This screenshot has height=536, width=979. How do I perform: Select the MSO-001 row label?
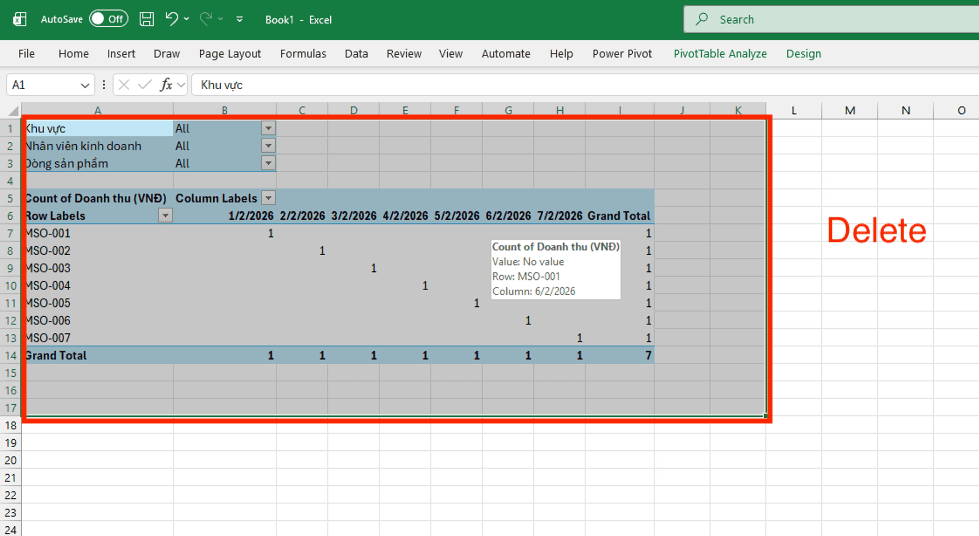[x=98, y=233]
